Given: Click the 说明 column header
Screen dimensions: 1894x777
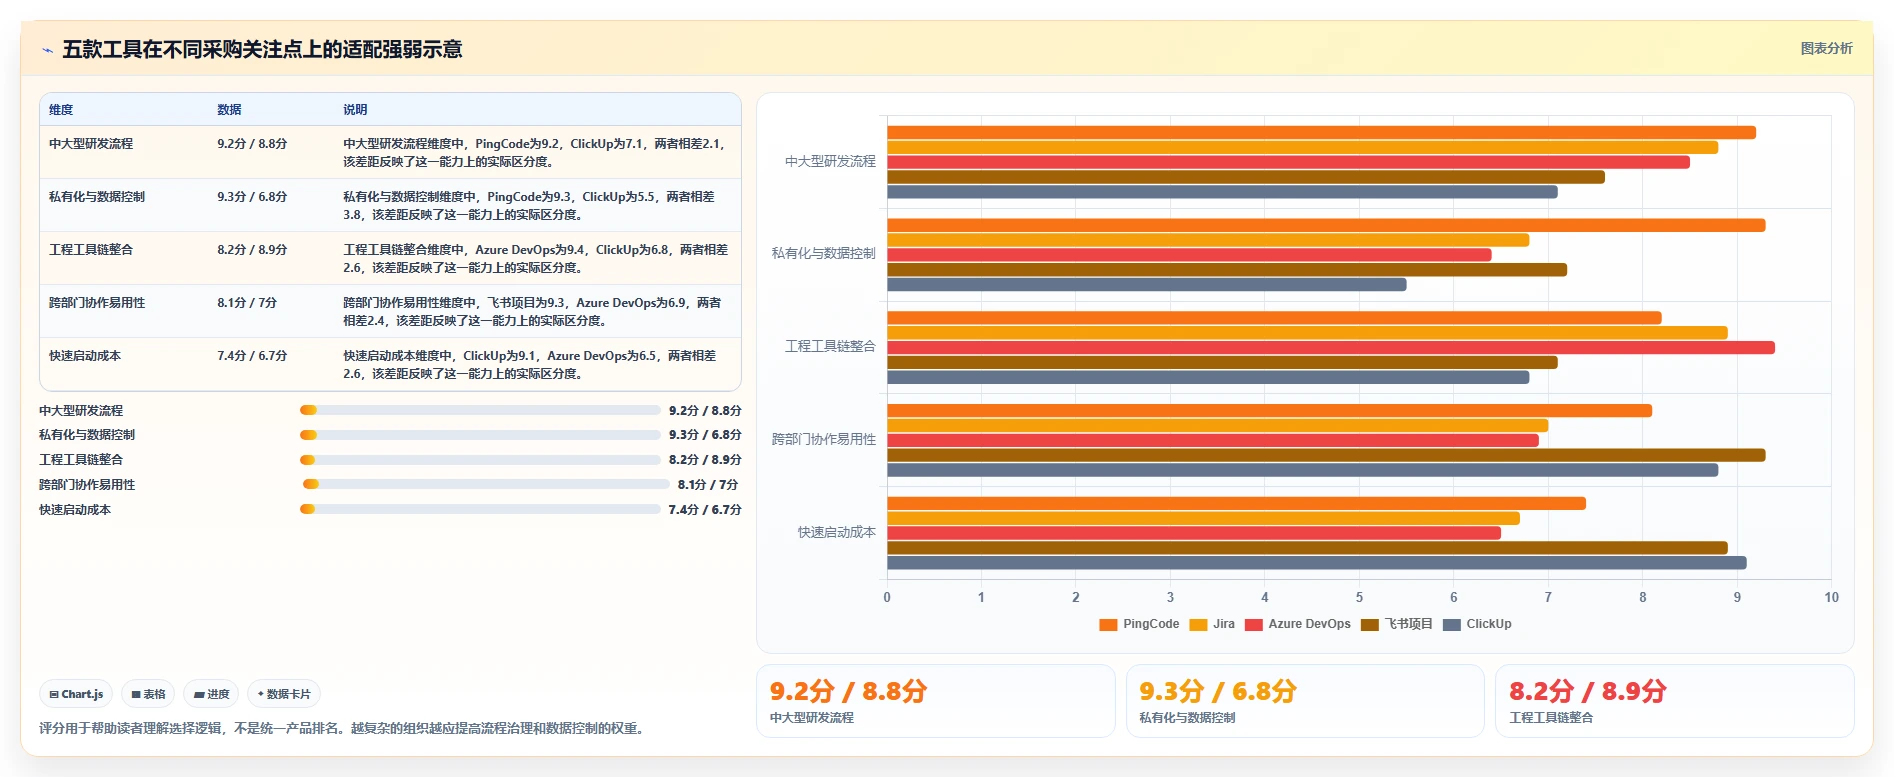Looking at the screenshot, I should coord(355,110).
